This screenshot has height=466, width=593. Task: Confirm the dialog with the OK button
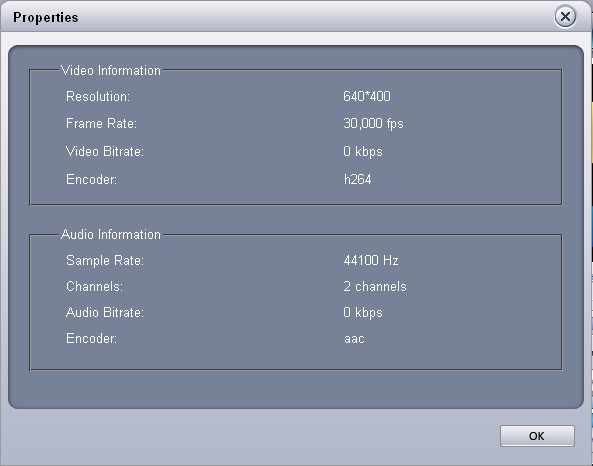click(x=537, y=436)
